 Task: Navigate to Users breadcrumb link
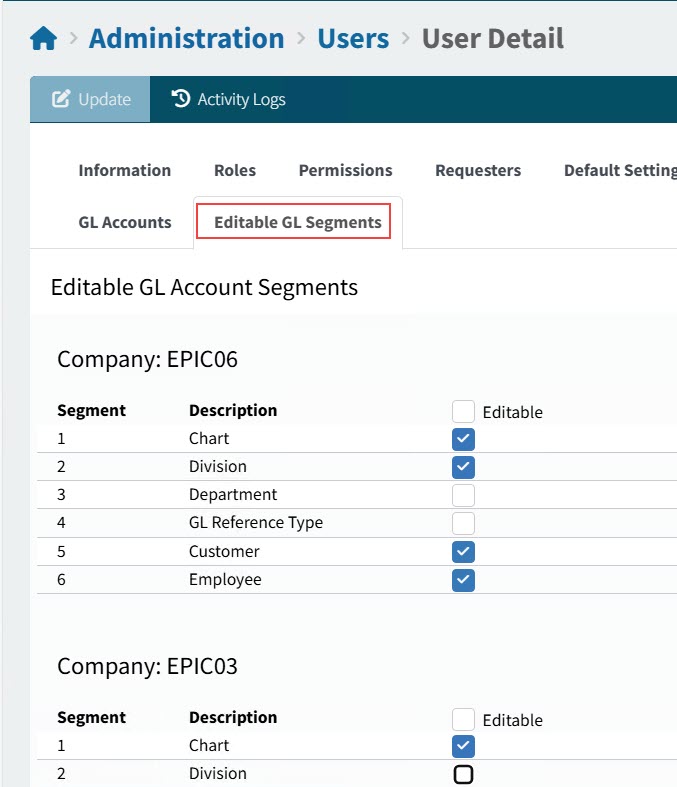pos(353,39)
